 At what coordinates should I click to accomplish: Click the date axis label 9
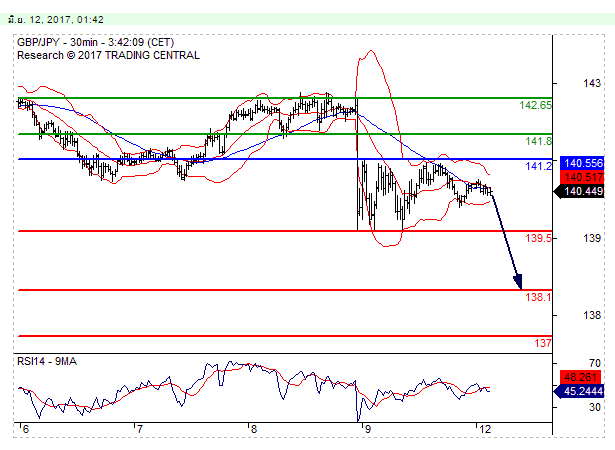pos(367,429)
